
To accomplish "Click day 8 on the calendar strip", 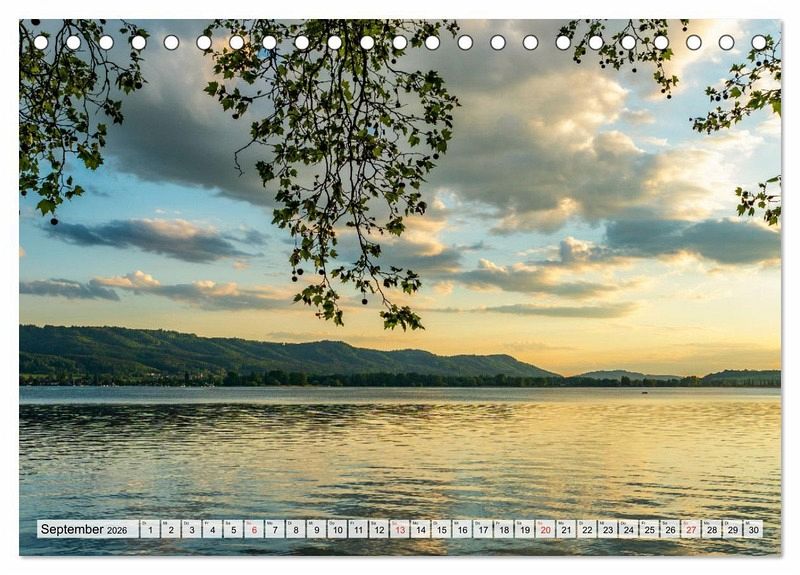I will click(x=295, y=529).
